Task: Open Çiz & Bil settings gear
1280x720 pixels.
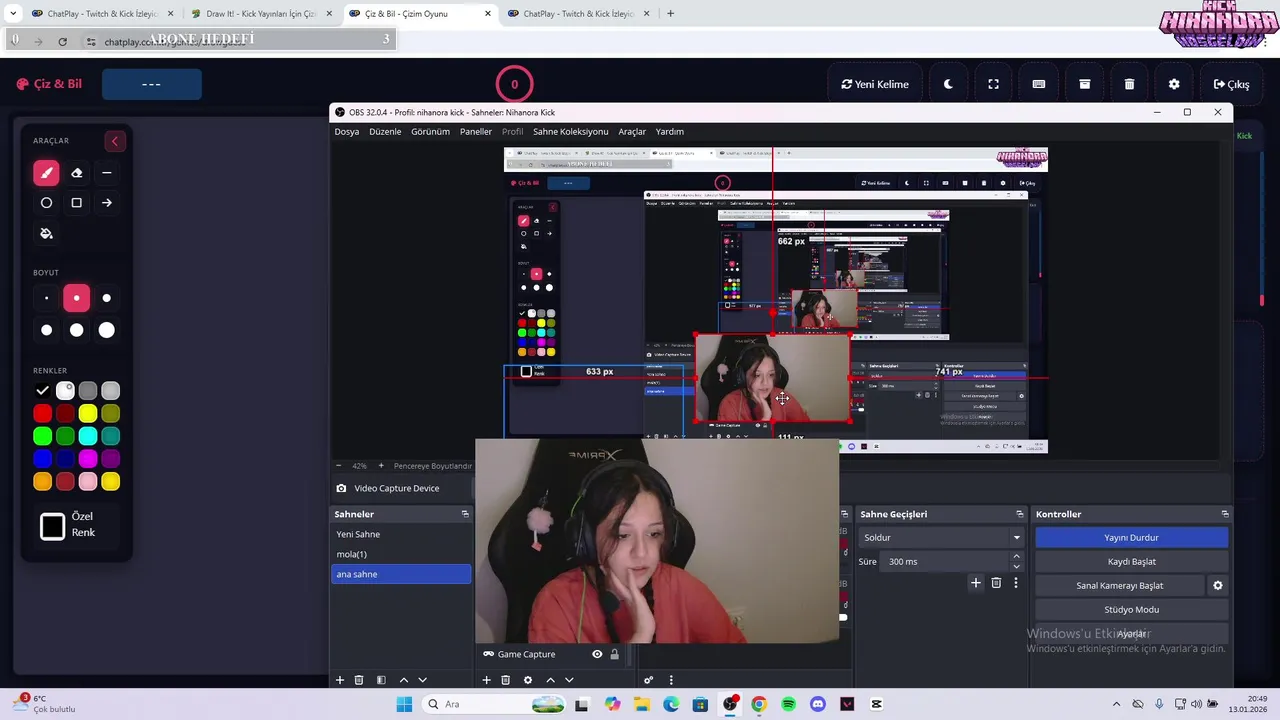Action: (1174, 84)
